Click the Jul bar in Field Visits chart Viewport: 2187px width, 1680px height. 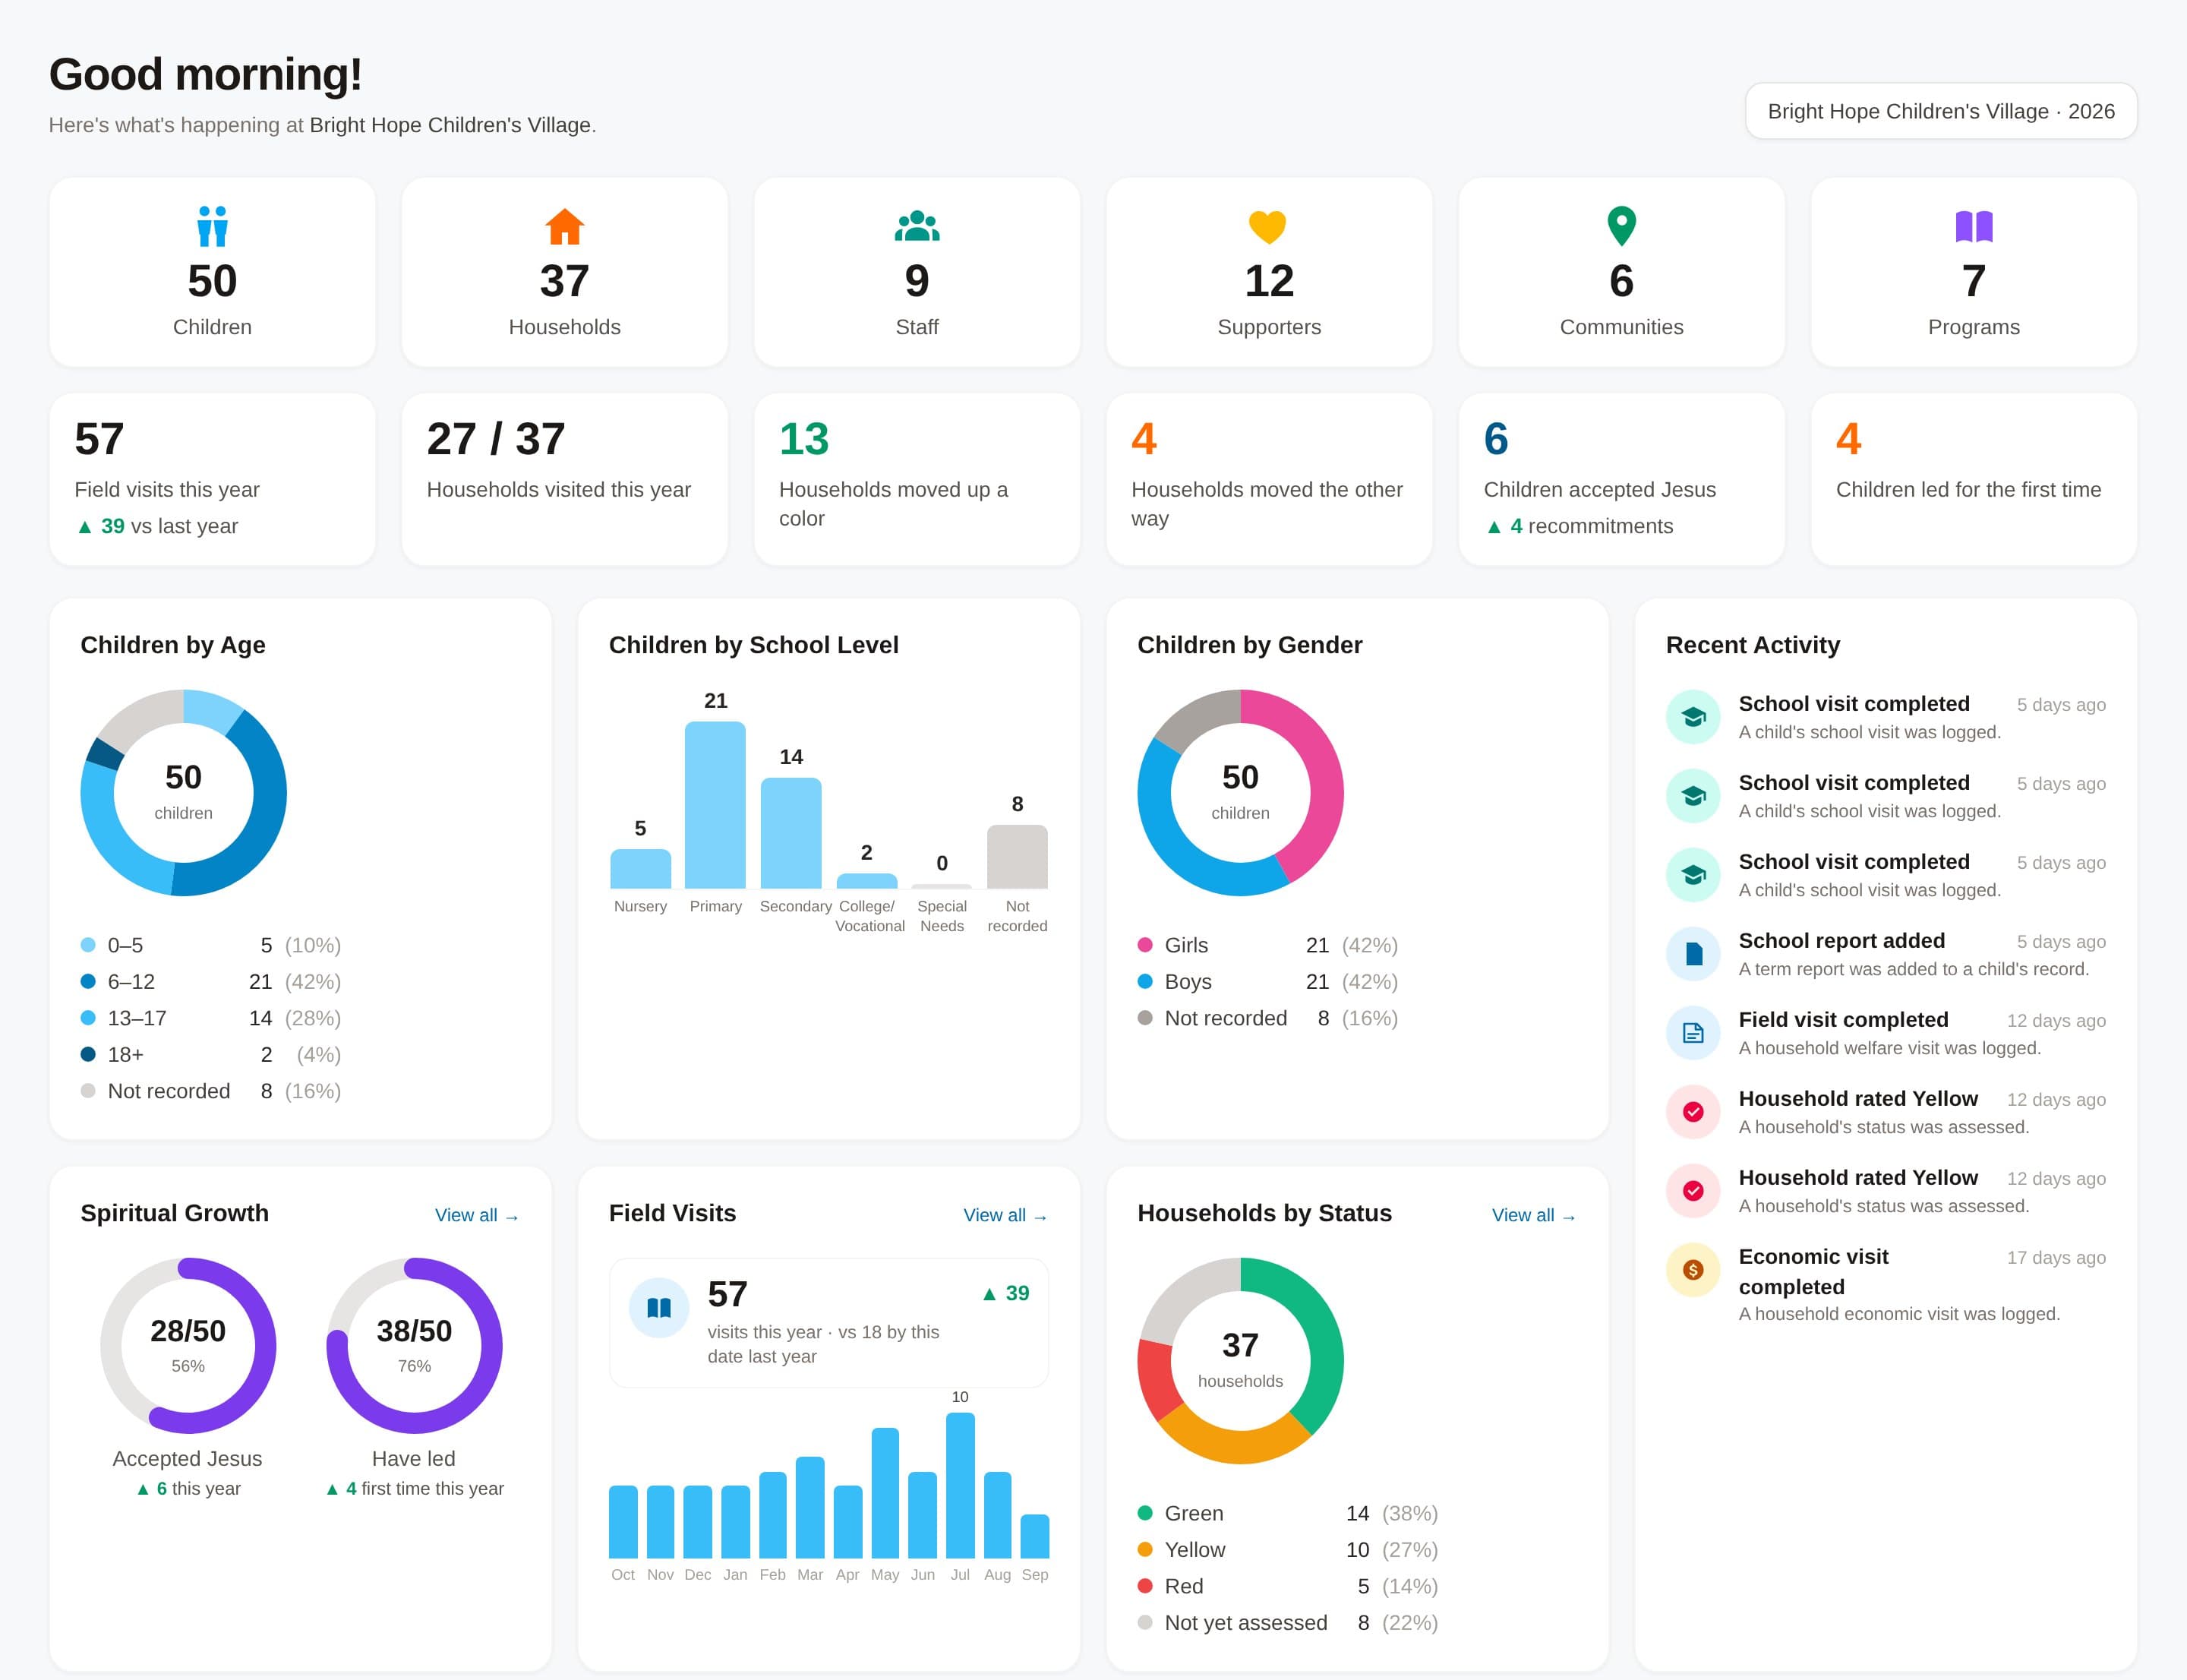click(960, 1485)
